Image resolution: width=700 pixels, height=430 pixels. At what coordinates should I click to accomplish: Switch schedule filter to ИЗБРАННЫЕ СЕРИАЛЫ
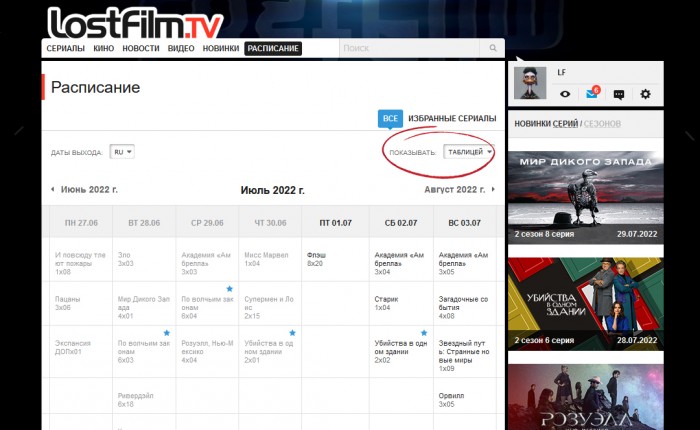click(x=451, y=119)
